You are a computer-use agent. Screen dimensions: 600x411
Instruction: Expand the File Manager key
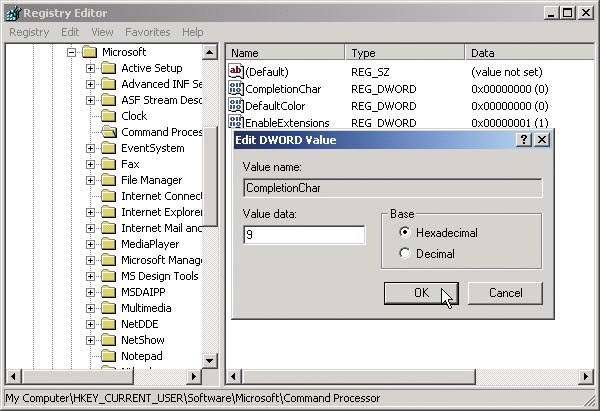click(x=90, y=180)
